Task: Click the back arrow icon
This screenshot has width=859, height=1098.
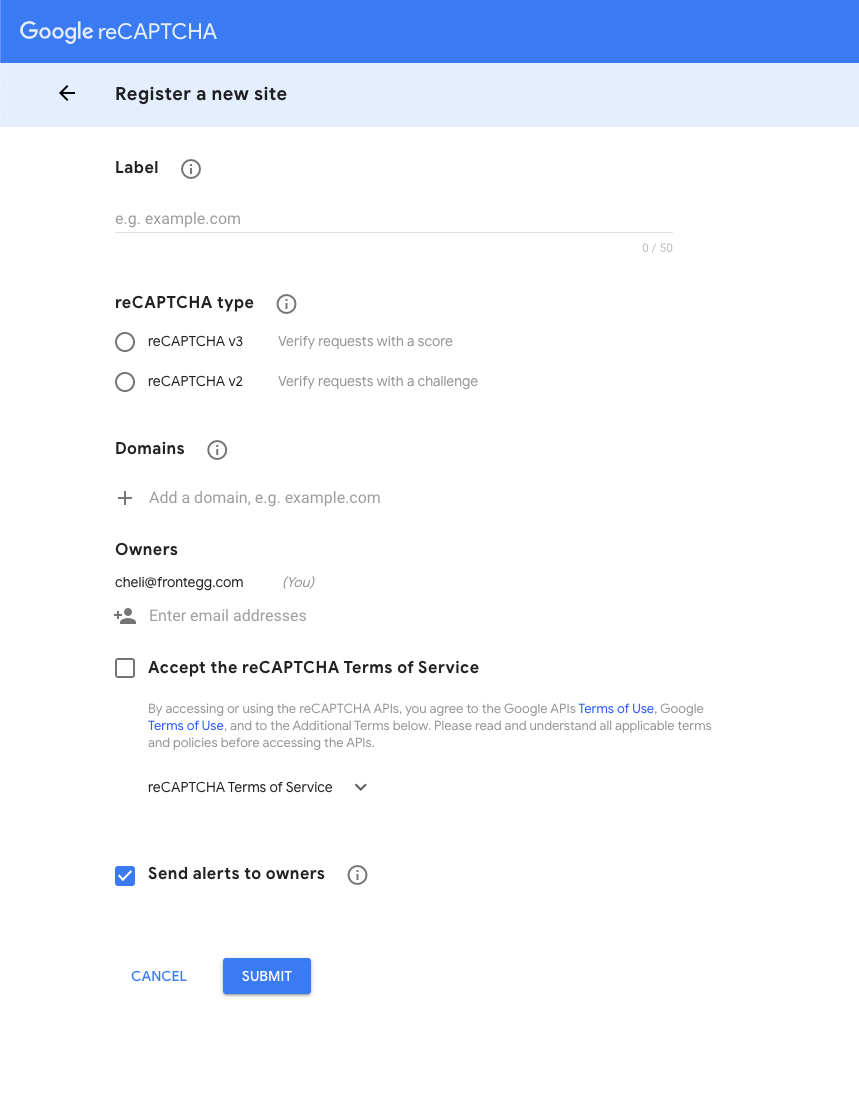Action: coord(67,93)
